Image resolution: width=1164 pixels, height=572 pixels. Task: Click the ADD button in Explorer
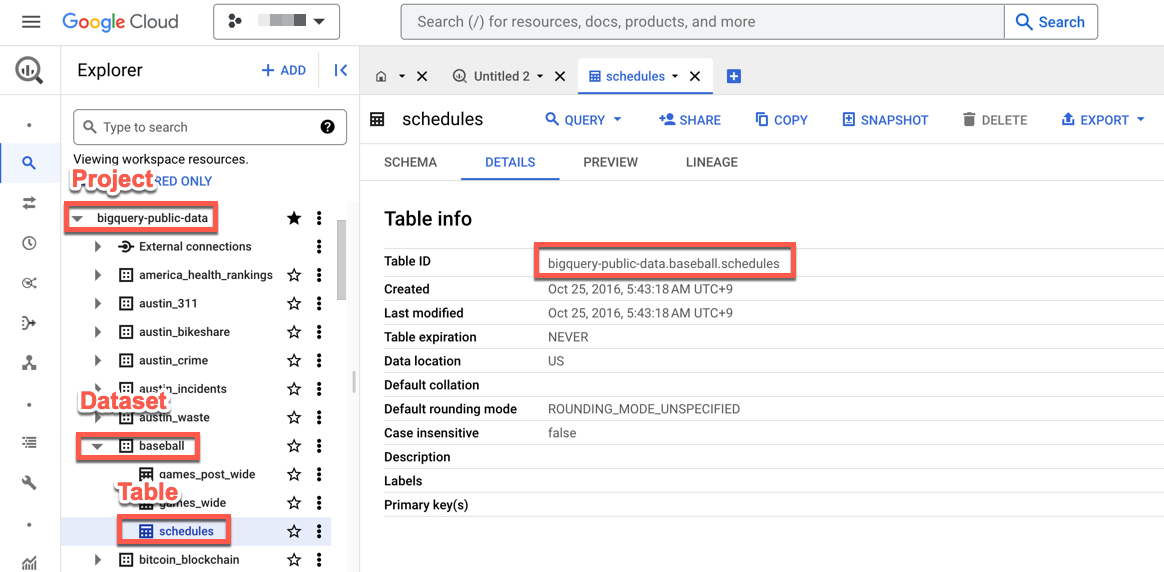[284, 70]
